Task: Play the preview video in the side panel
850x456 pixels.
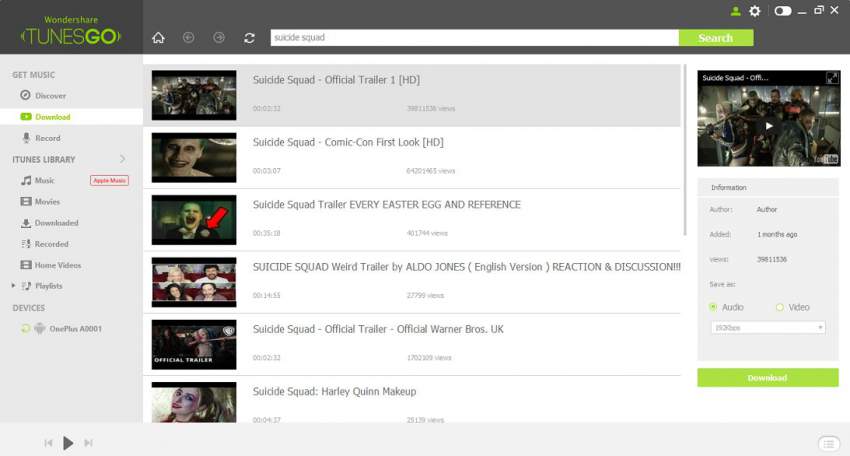Action: [769, 126]
